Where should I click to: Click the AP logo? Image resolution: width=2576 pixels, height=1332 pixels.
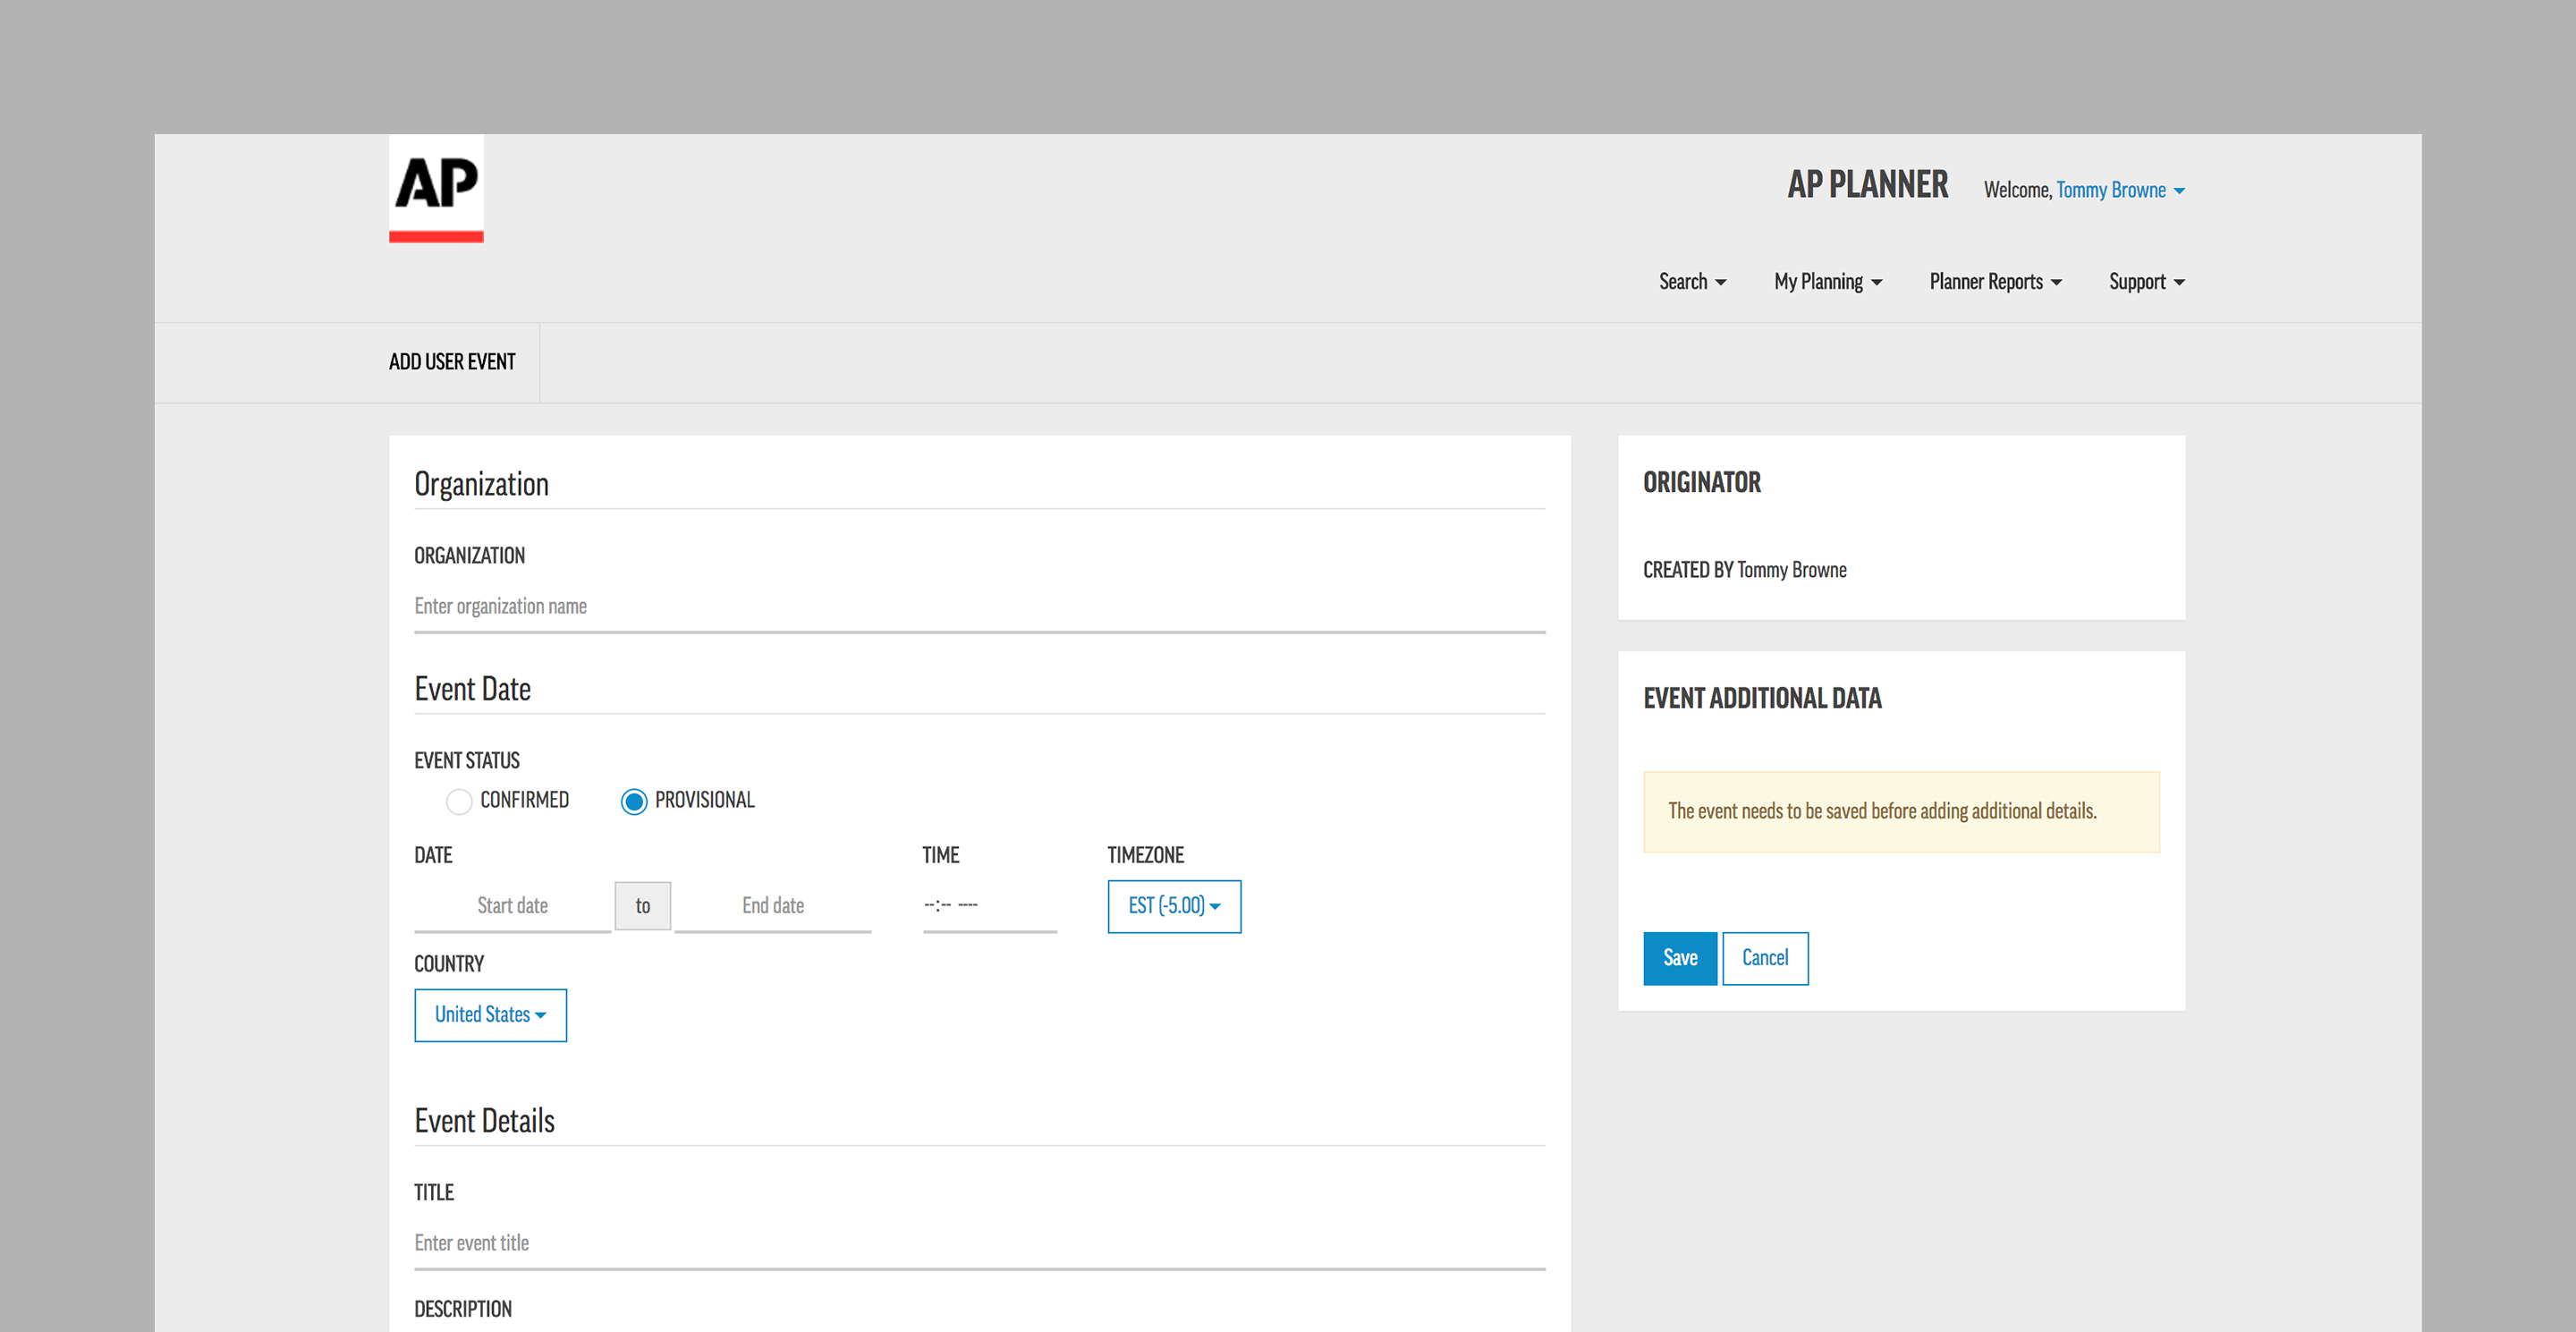click(x=436, y=188)
